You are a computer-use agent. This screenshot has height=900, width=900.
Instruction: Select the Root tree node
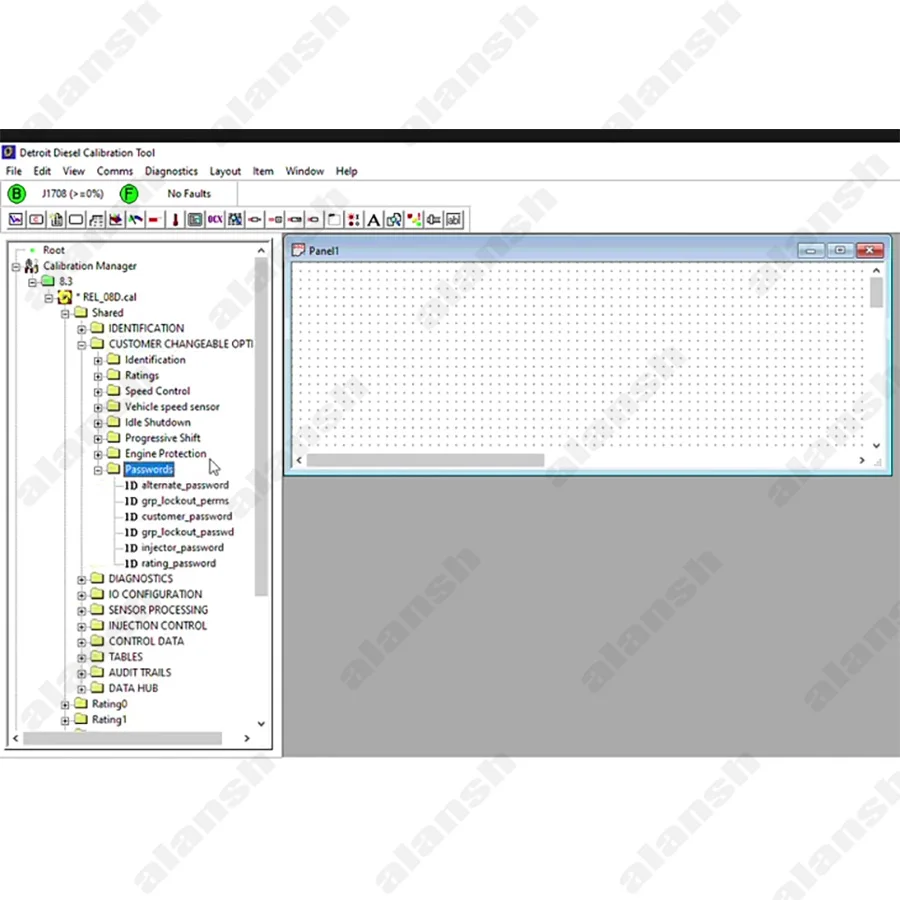(53, 250)
